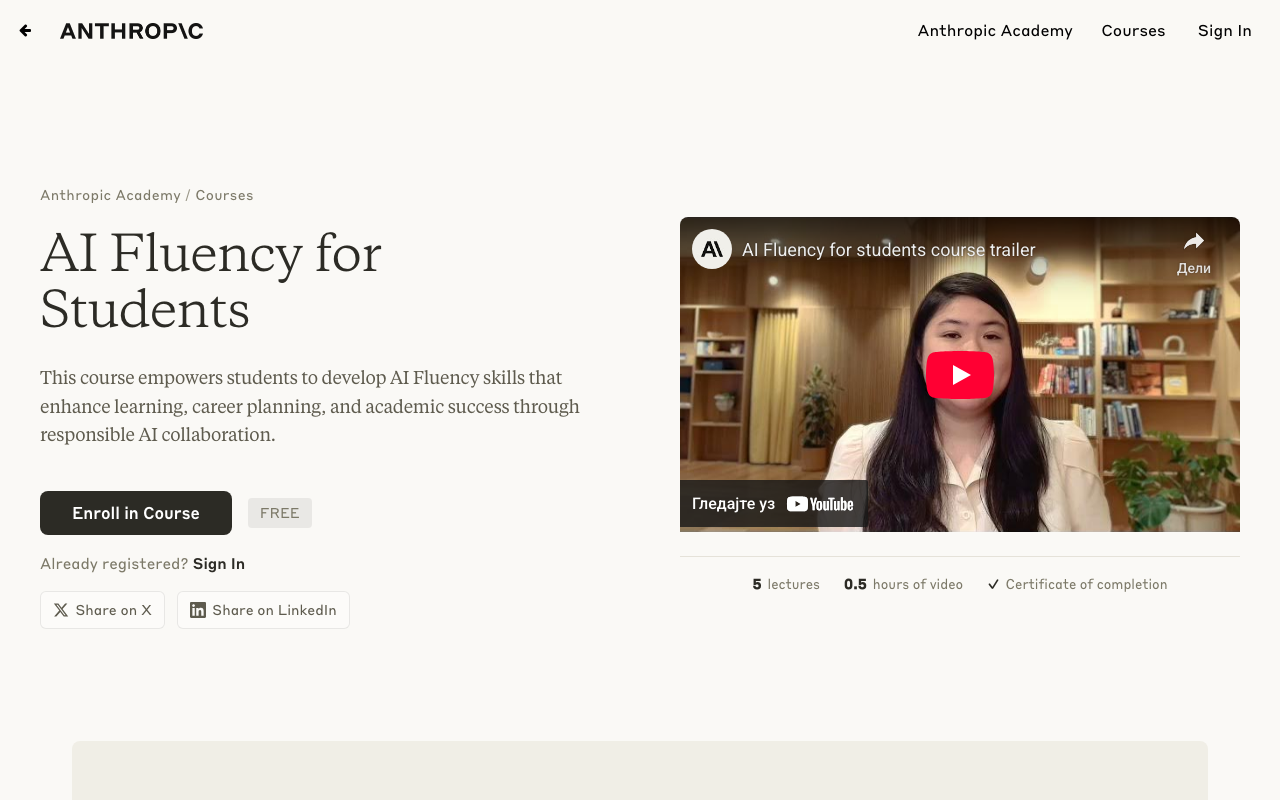Click the YouTube logo in video
This screenshot has width=1280, height=800.
(x=820, y=504)
